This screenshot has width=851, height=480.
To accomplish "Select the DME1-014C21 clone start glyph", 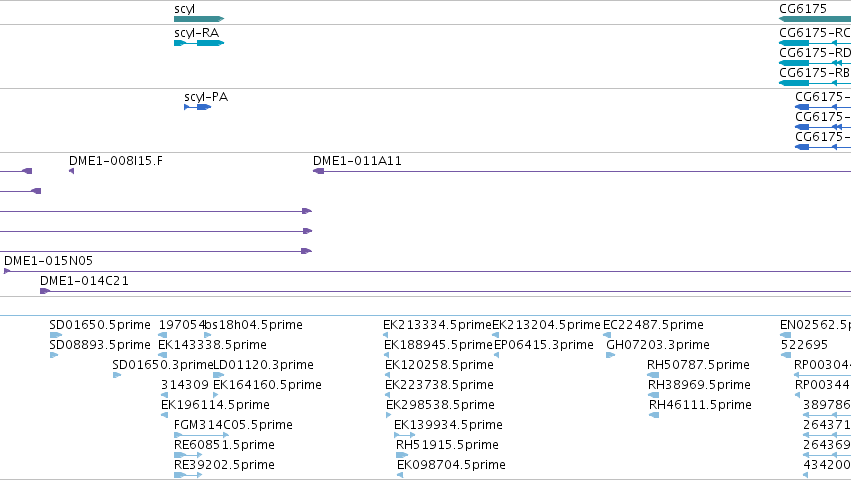I will click(x=45, y=292).
